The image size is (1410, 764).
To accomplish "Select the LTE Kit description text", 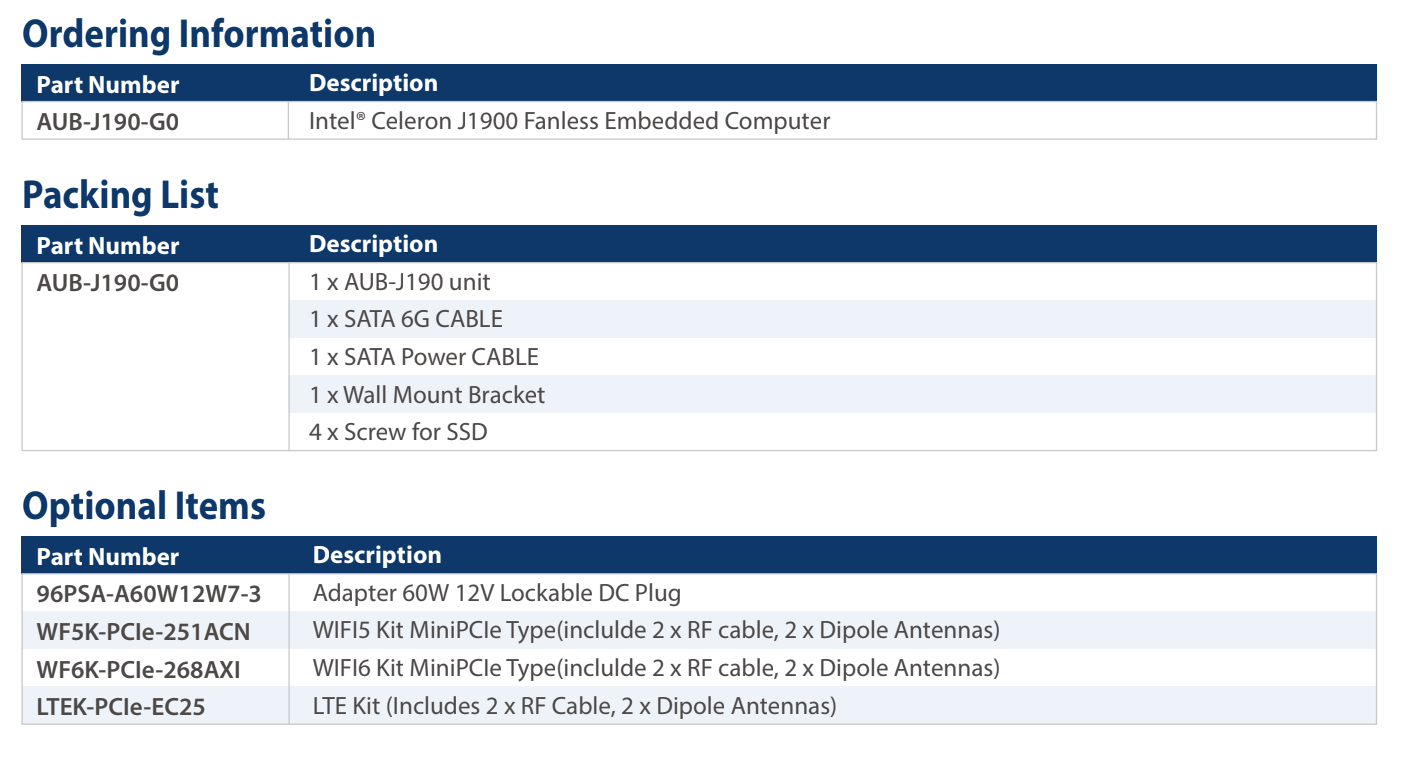I will 574,706.
